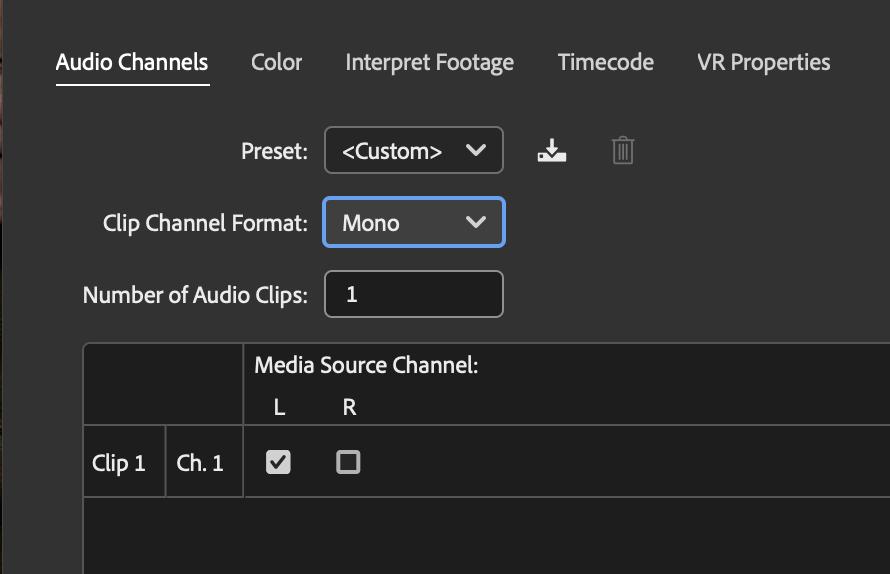Click the Number of Audio Clips field
Screen dimensions: 890x574
414,294
